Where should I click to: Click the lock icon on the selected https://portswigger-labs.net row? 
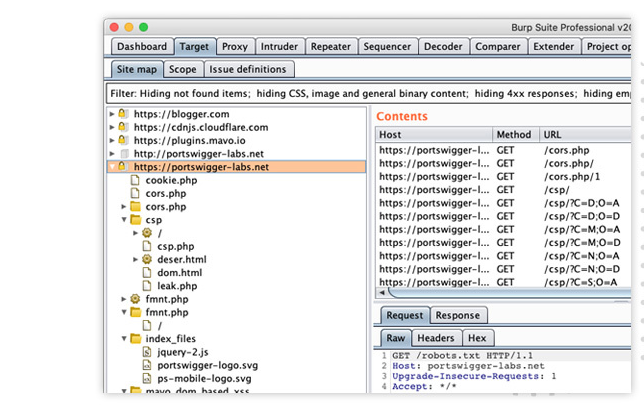[x=122, y=166]
